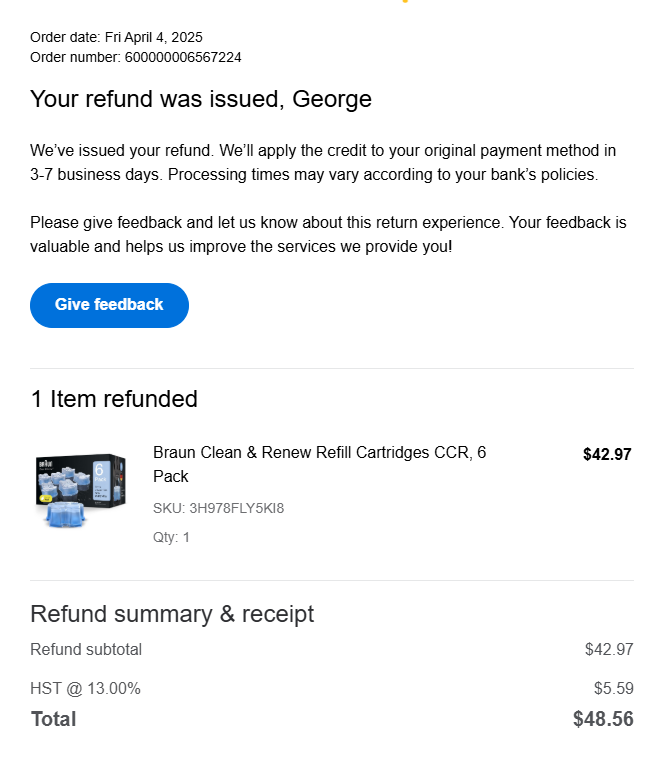Click the SKU 3H978FLY5KI8 text
Screen dimensions: 664x757
click(x=218, y=508)
